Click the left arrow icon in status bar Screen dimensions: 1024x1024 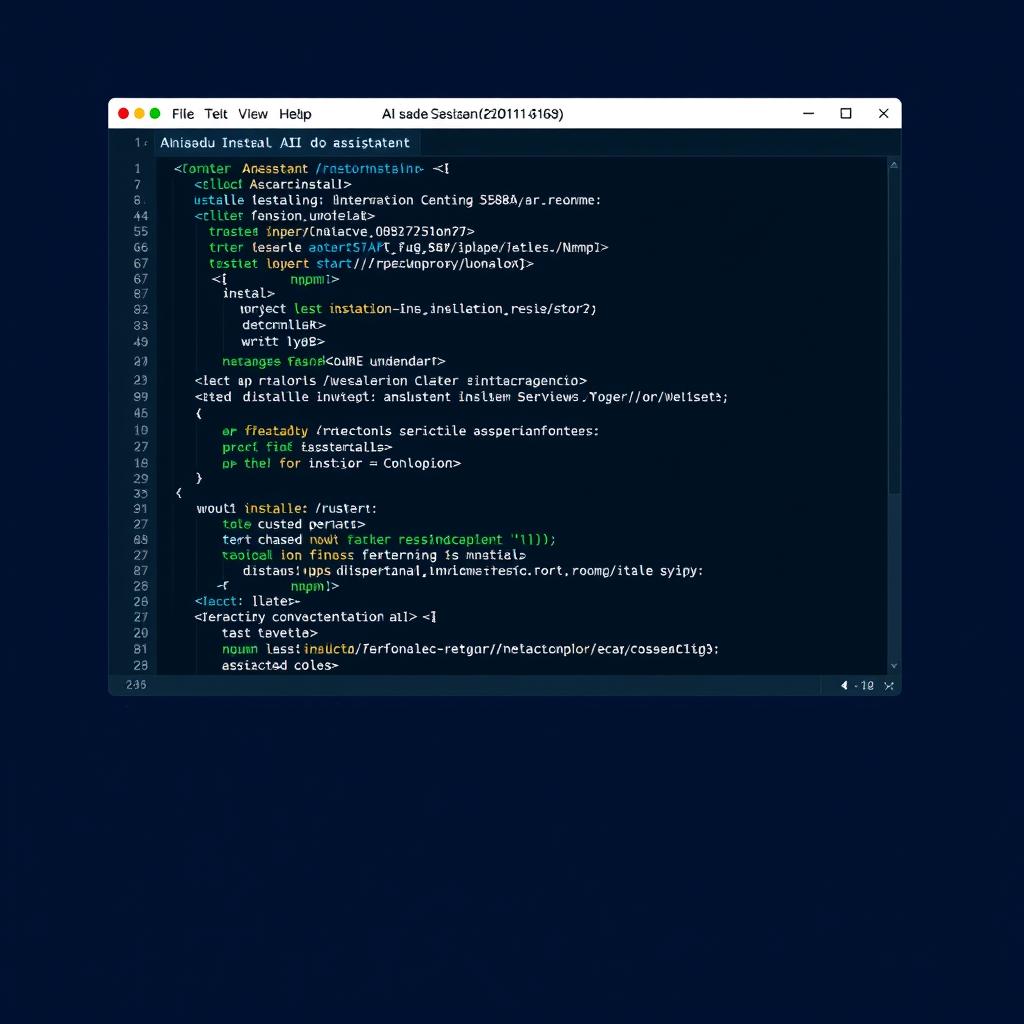844,685
